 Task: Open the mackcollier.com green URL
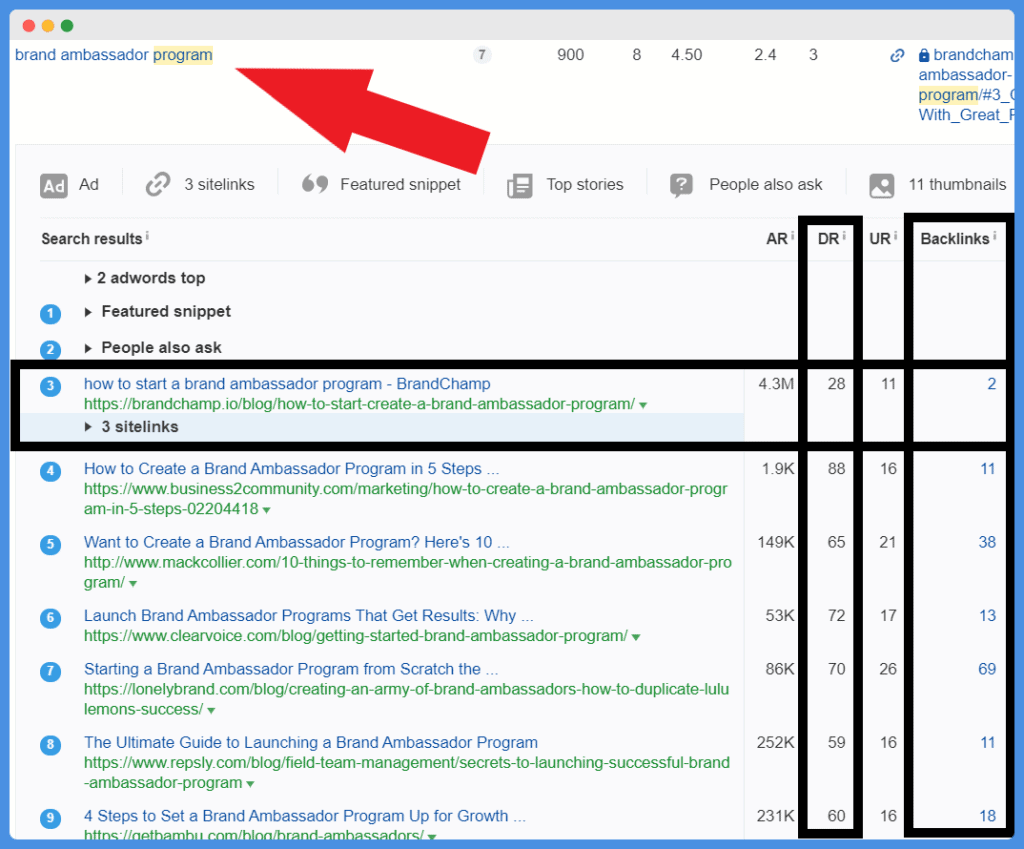tap(408, 572)
